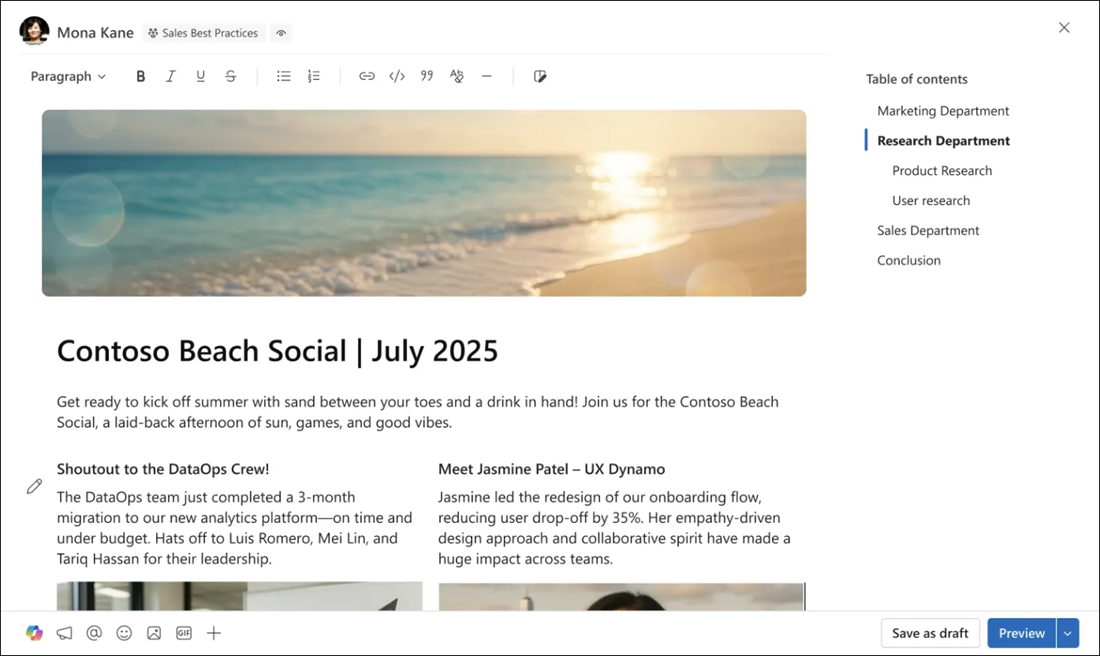Open the Copilot assistant
The height and width of the screenshot is (656, 1100).
34,633
